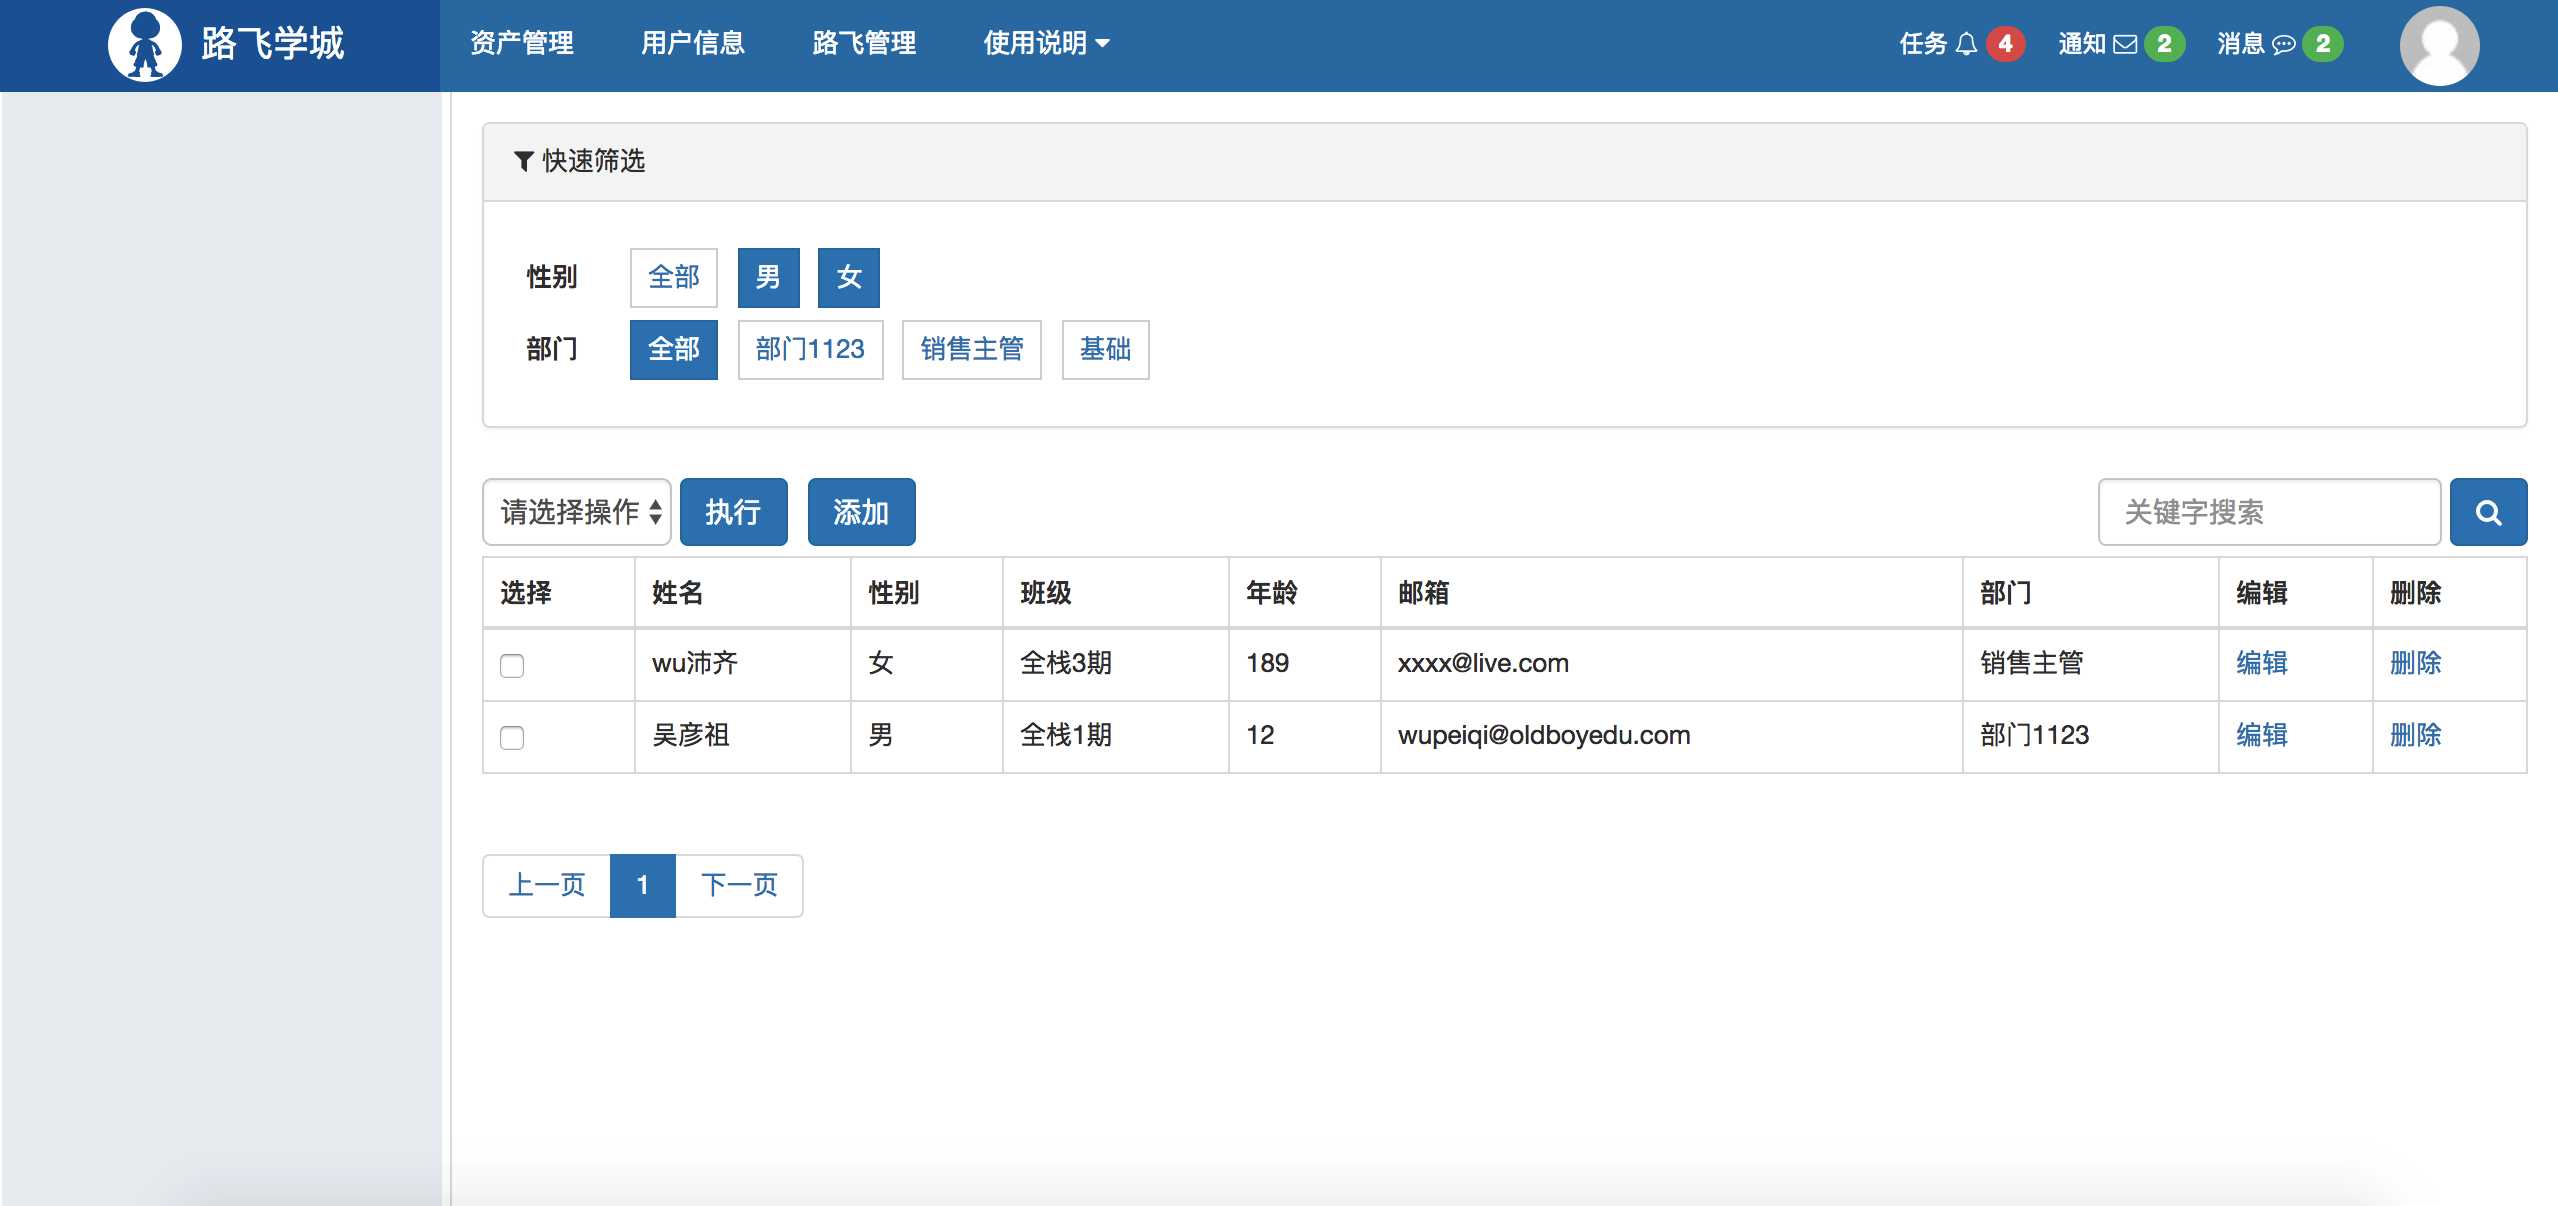2558x1206 pixels.
Task: Click 删除 link for 吴彦祖
Action: pyautogui.click(x=2415, y=735)
